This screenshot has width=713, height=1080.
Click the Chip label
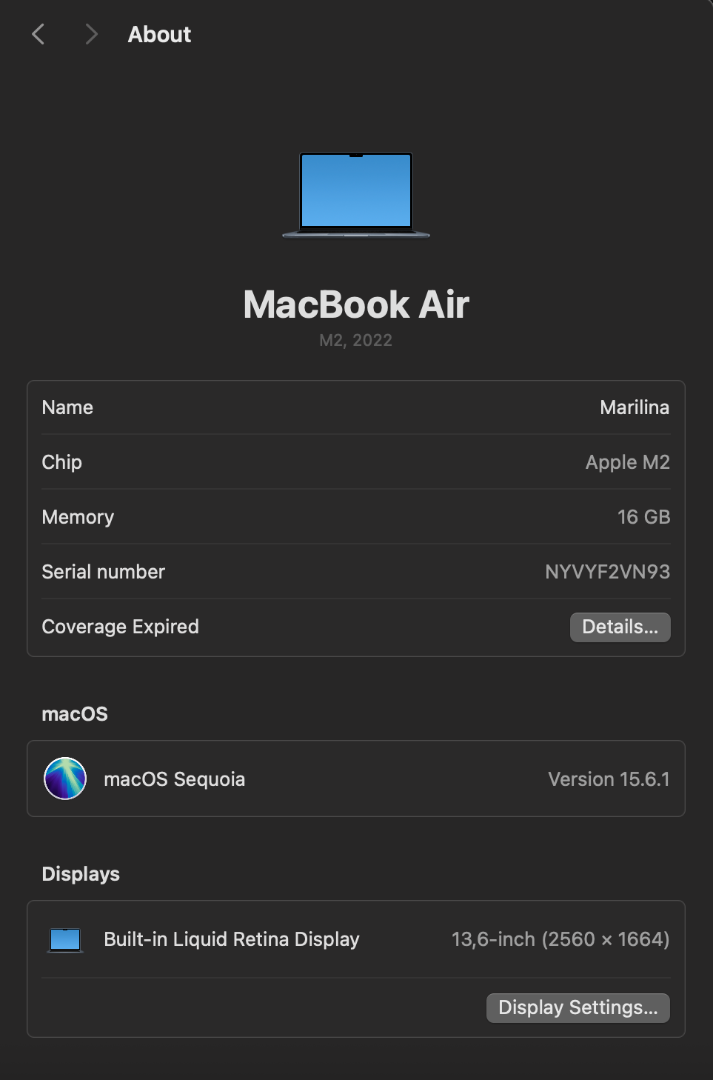point(62,462)
